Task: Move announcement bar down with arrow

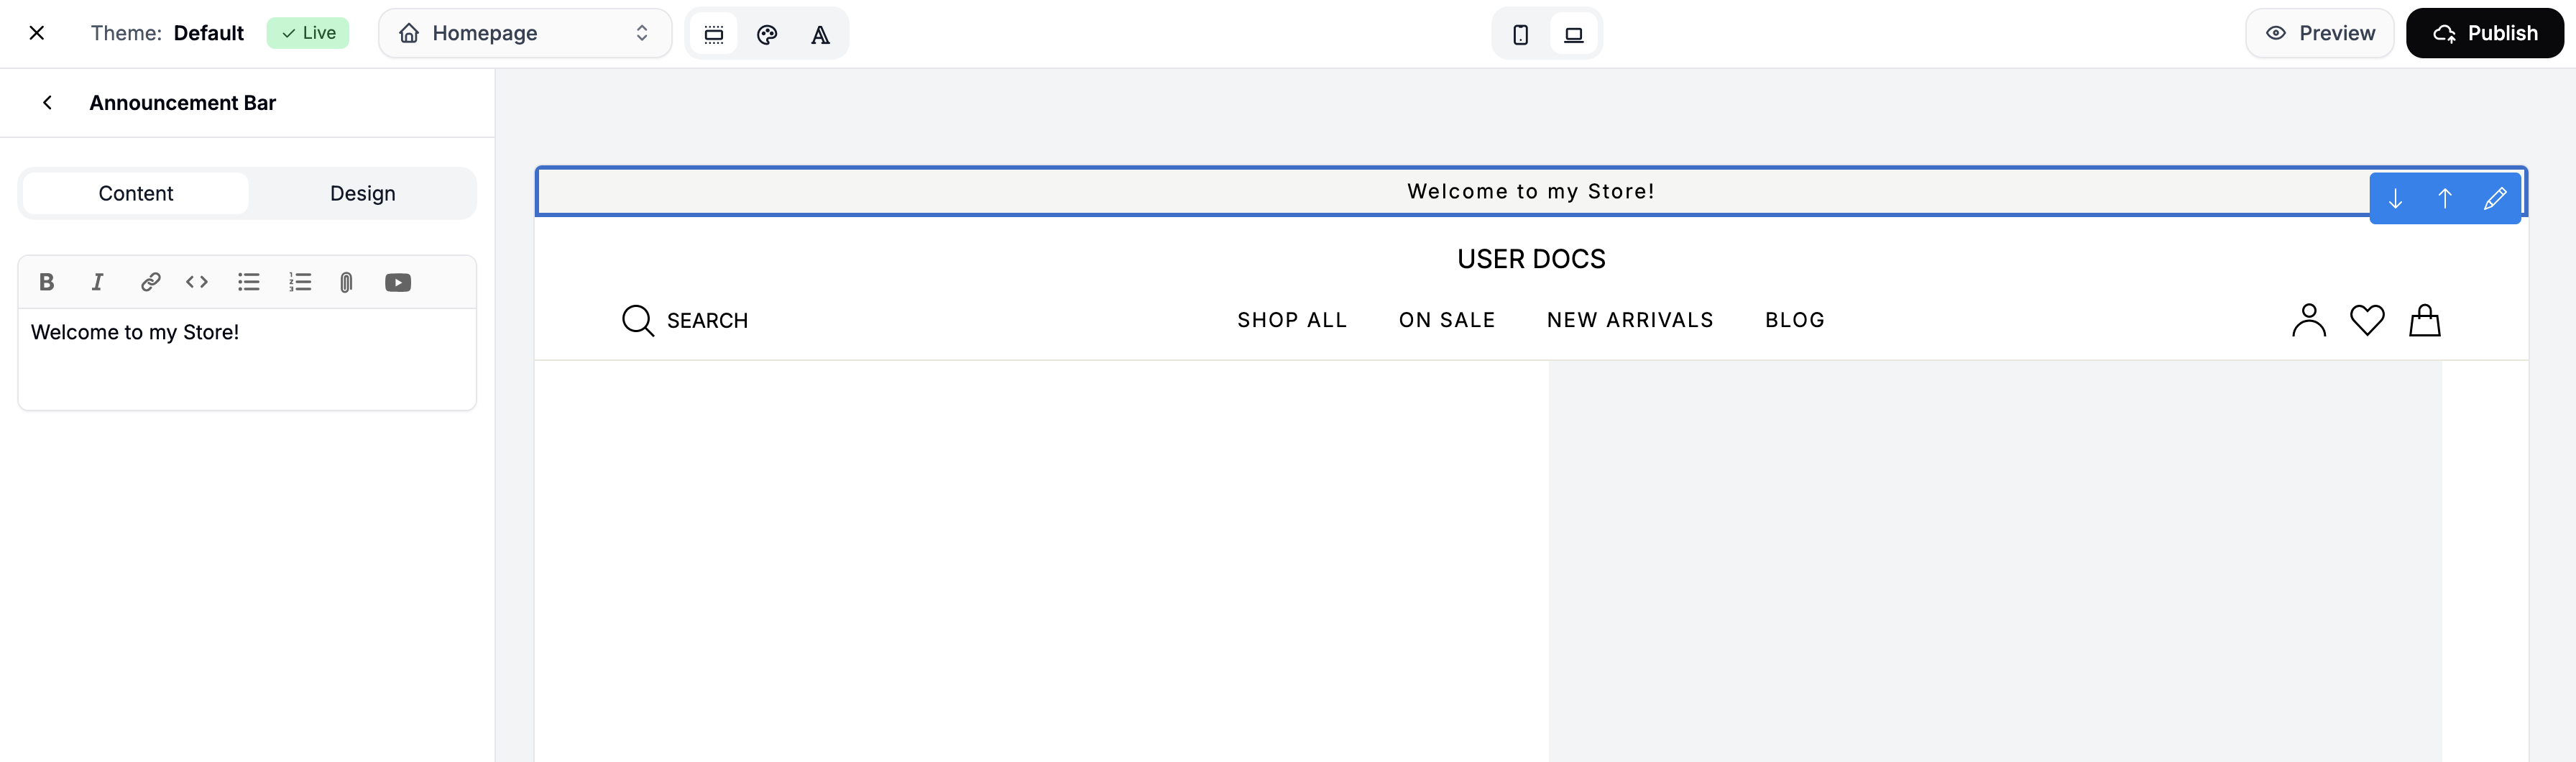Action: click(x=2395, y=198)
